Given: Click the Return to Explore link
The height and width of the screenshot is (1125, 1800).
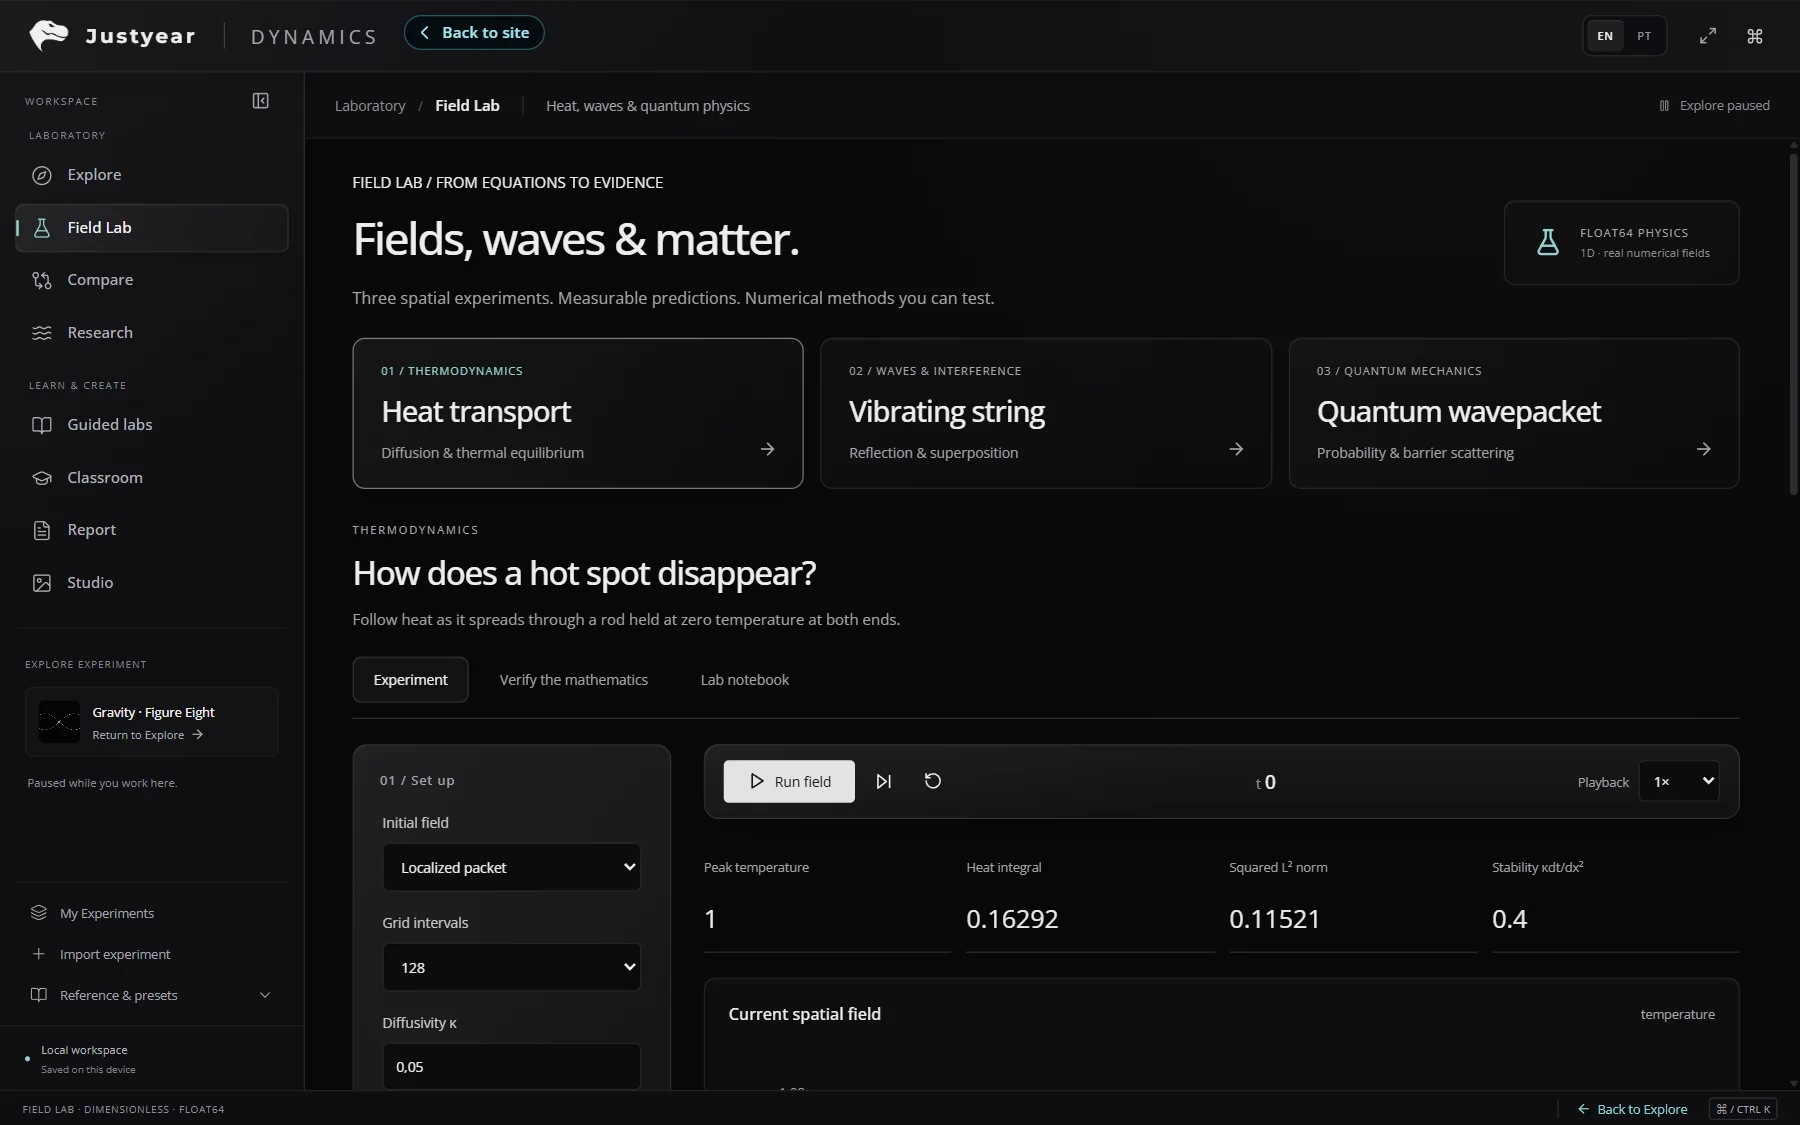Looking at the screenshot, I should 148,735.
